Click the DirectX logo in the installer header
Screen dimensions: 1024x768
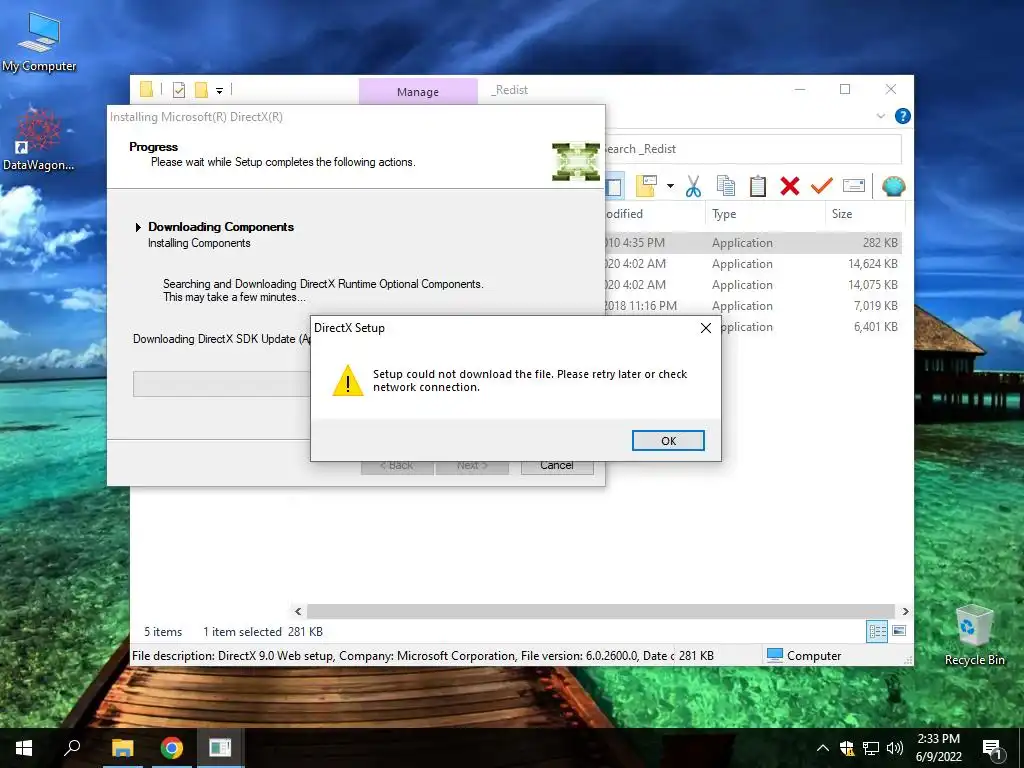(575, 161)
